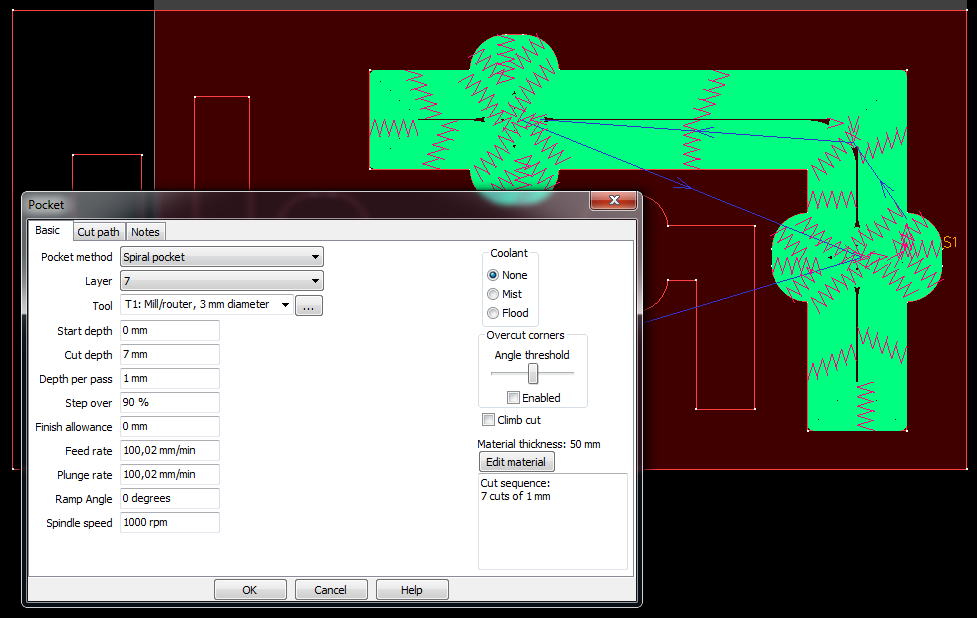Screen dimensions: 977x618
Task: Click the tool browse ellipsis button
Action: pos(309,306)
